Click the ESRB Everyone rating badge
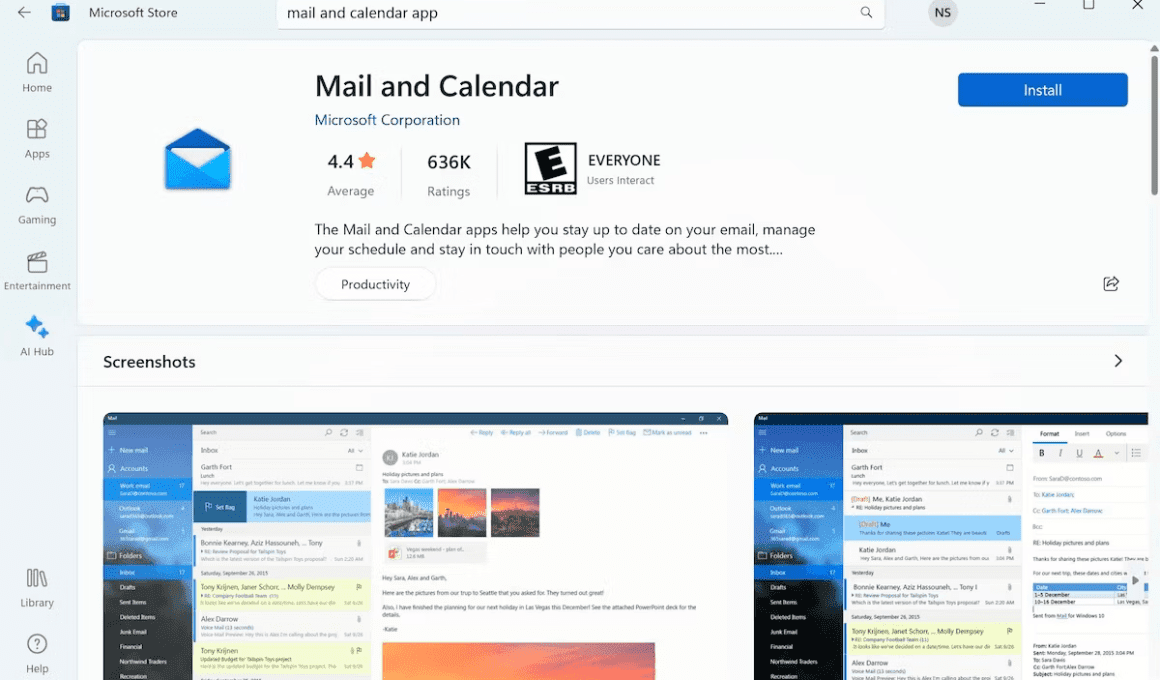 point(550,169)
